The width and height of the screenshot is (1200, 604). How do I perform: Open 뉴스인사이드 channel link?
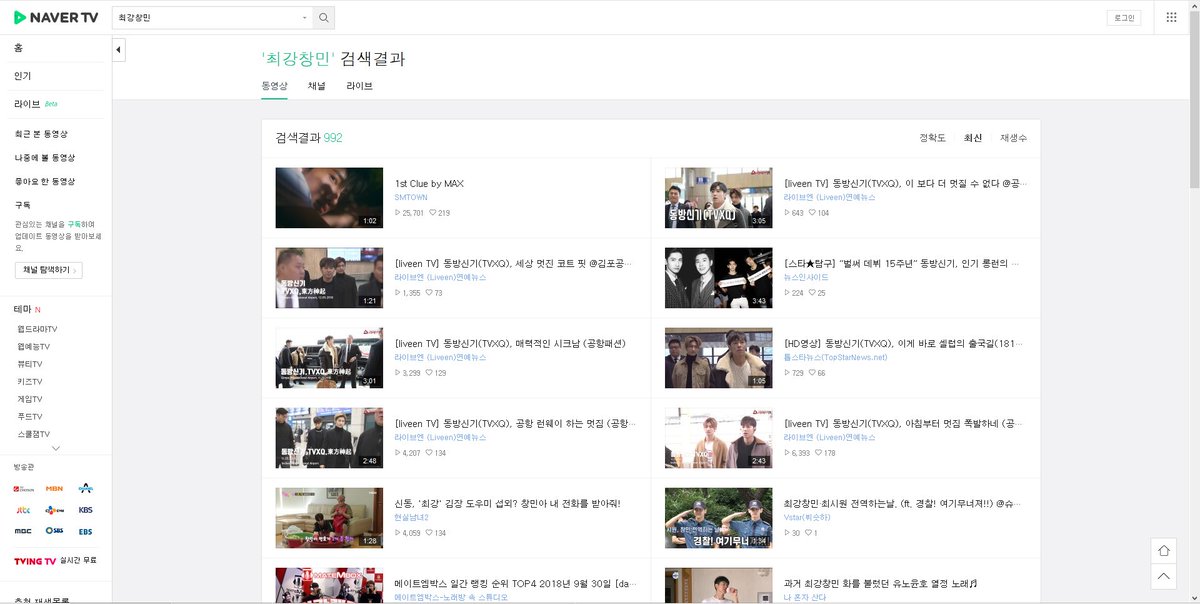tap(807, 278)
